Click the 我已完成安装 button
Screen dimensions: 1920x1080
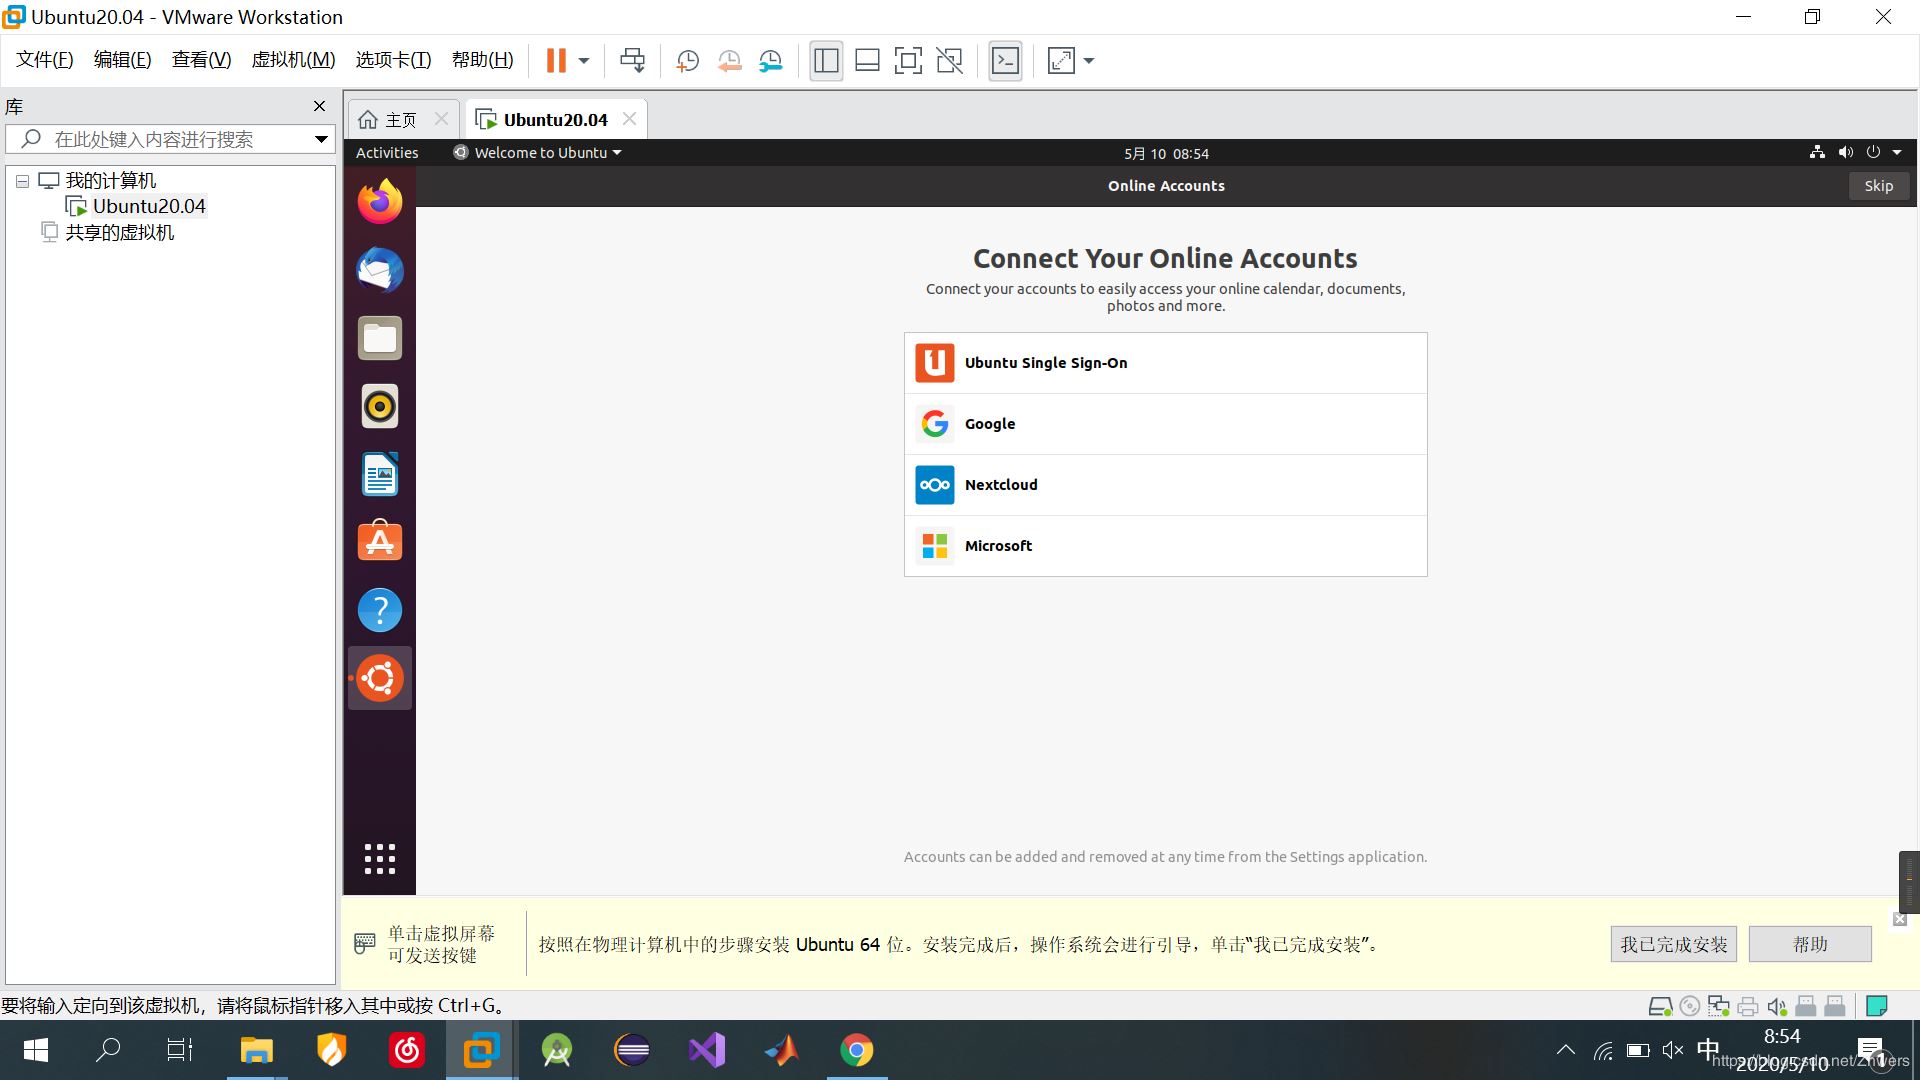coord(1673,944)
